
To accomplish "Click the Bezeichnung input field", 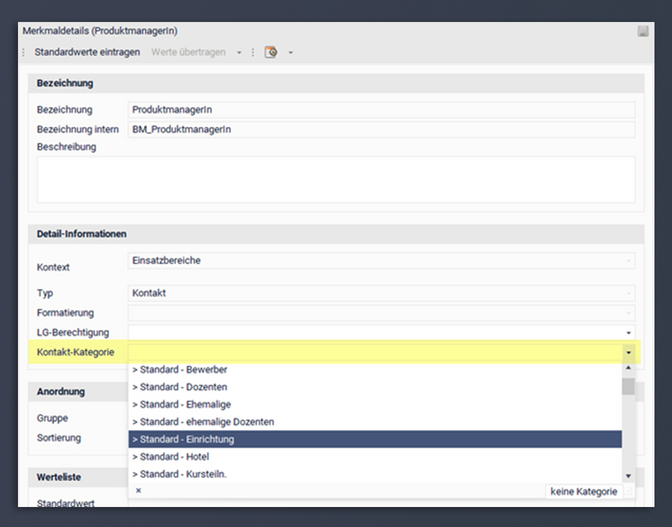I will click(x=381, y=110).
